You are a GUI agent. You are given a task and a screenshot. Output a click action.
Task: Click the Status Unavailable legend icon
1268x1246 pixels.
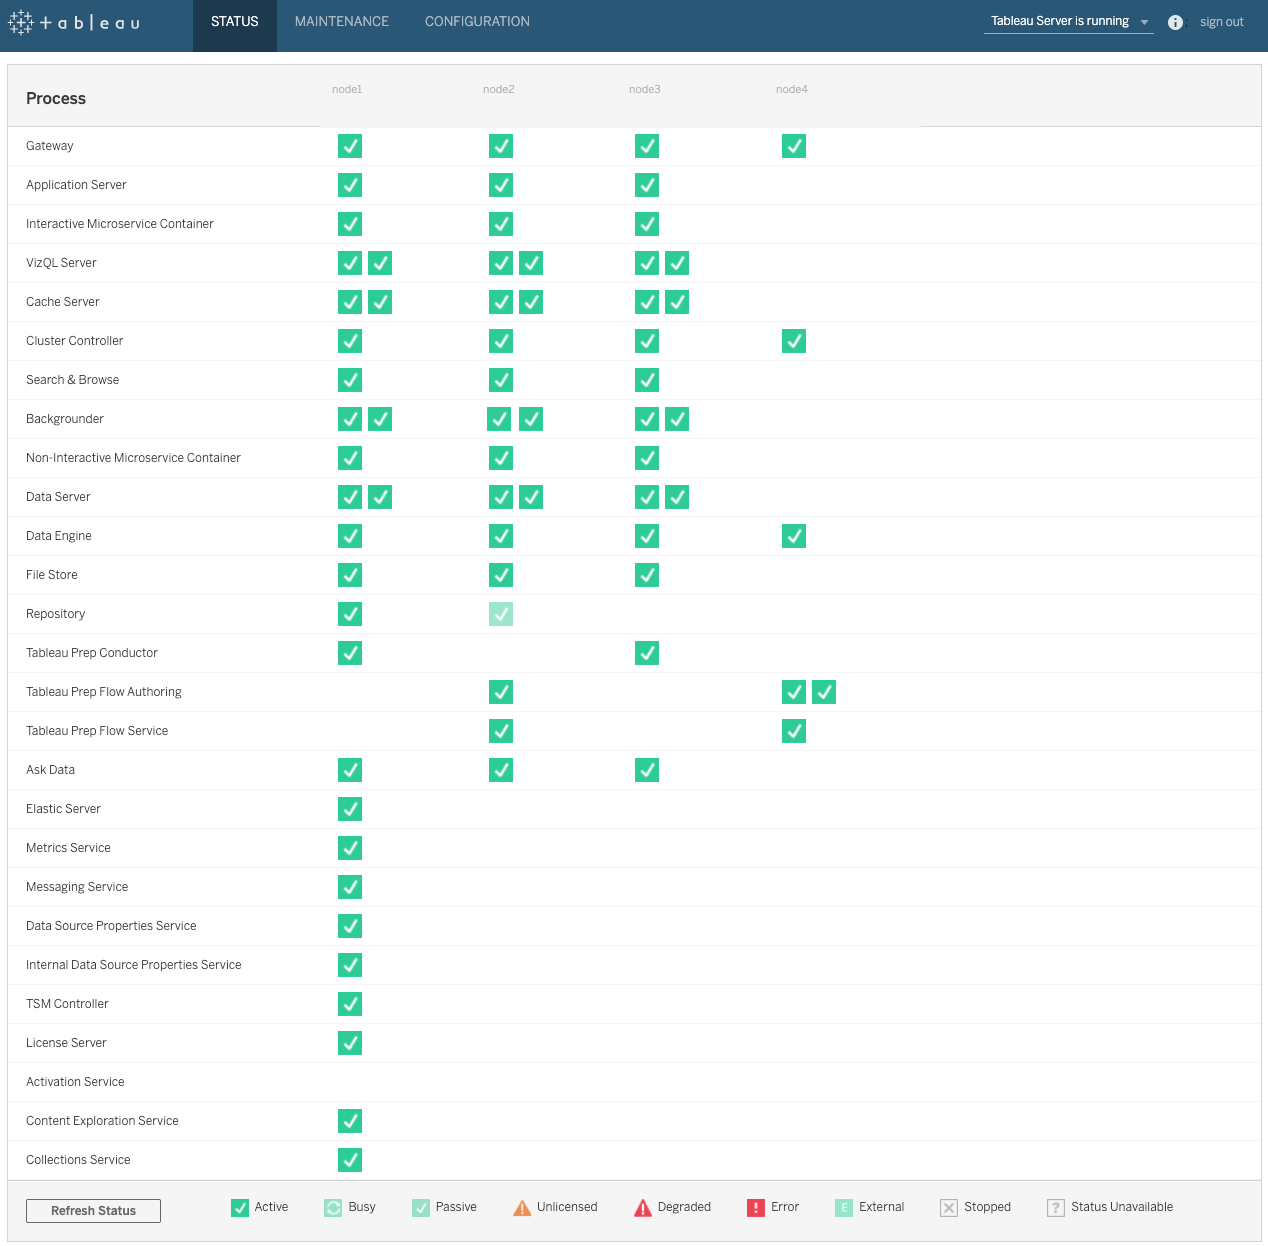tap(1056, 1208)
